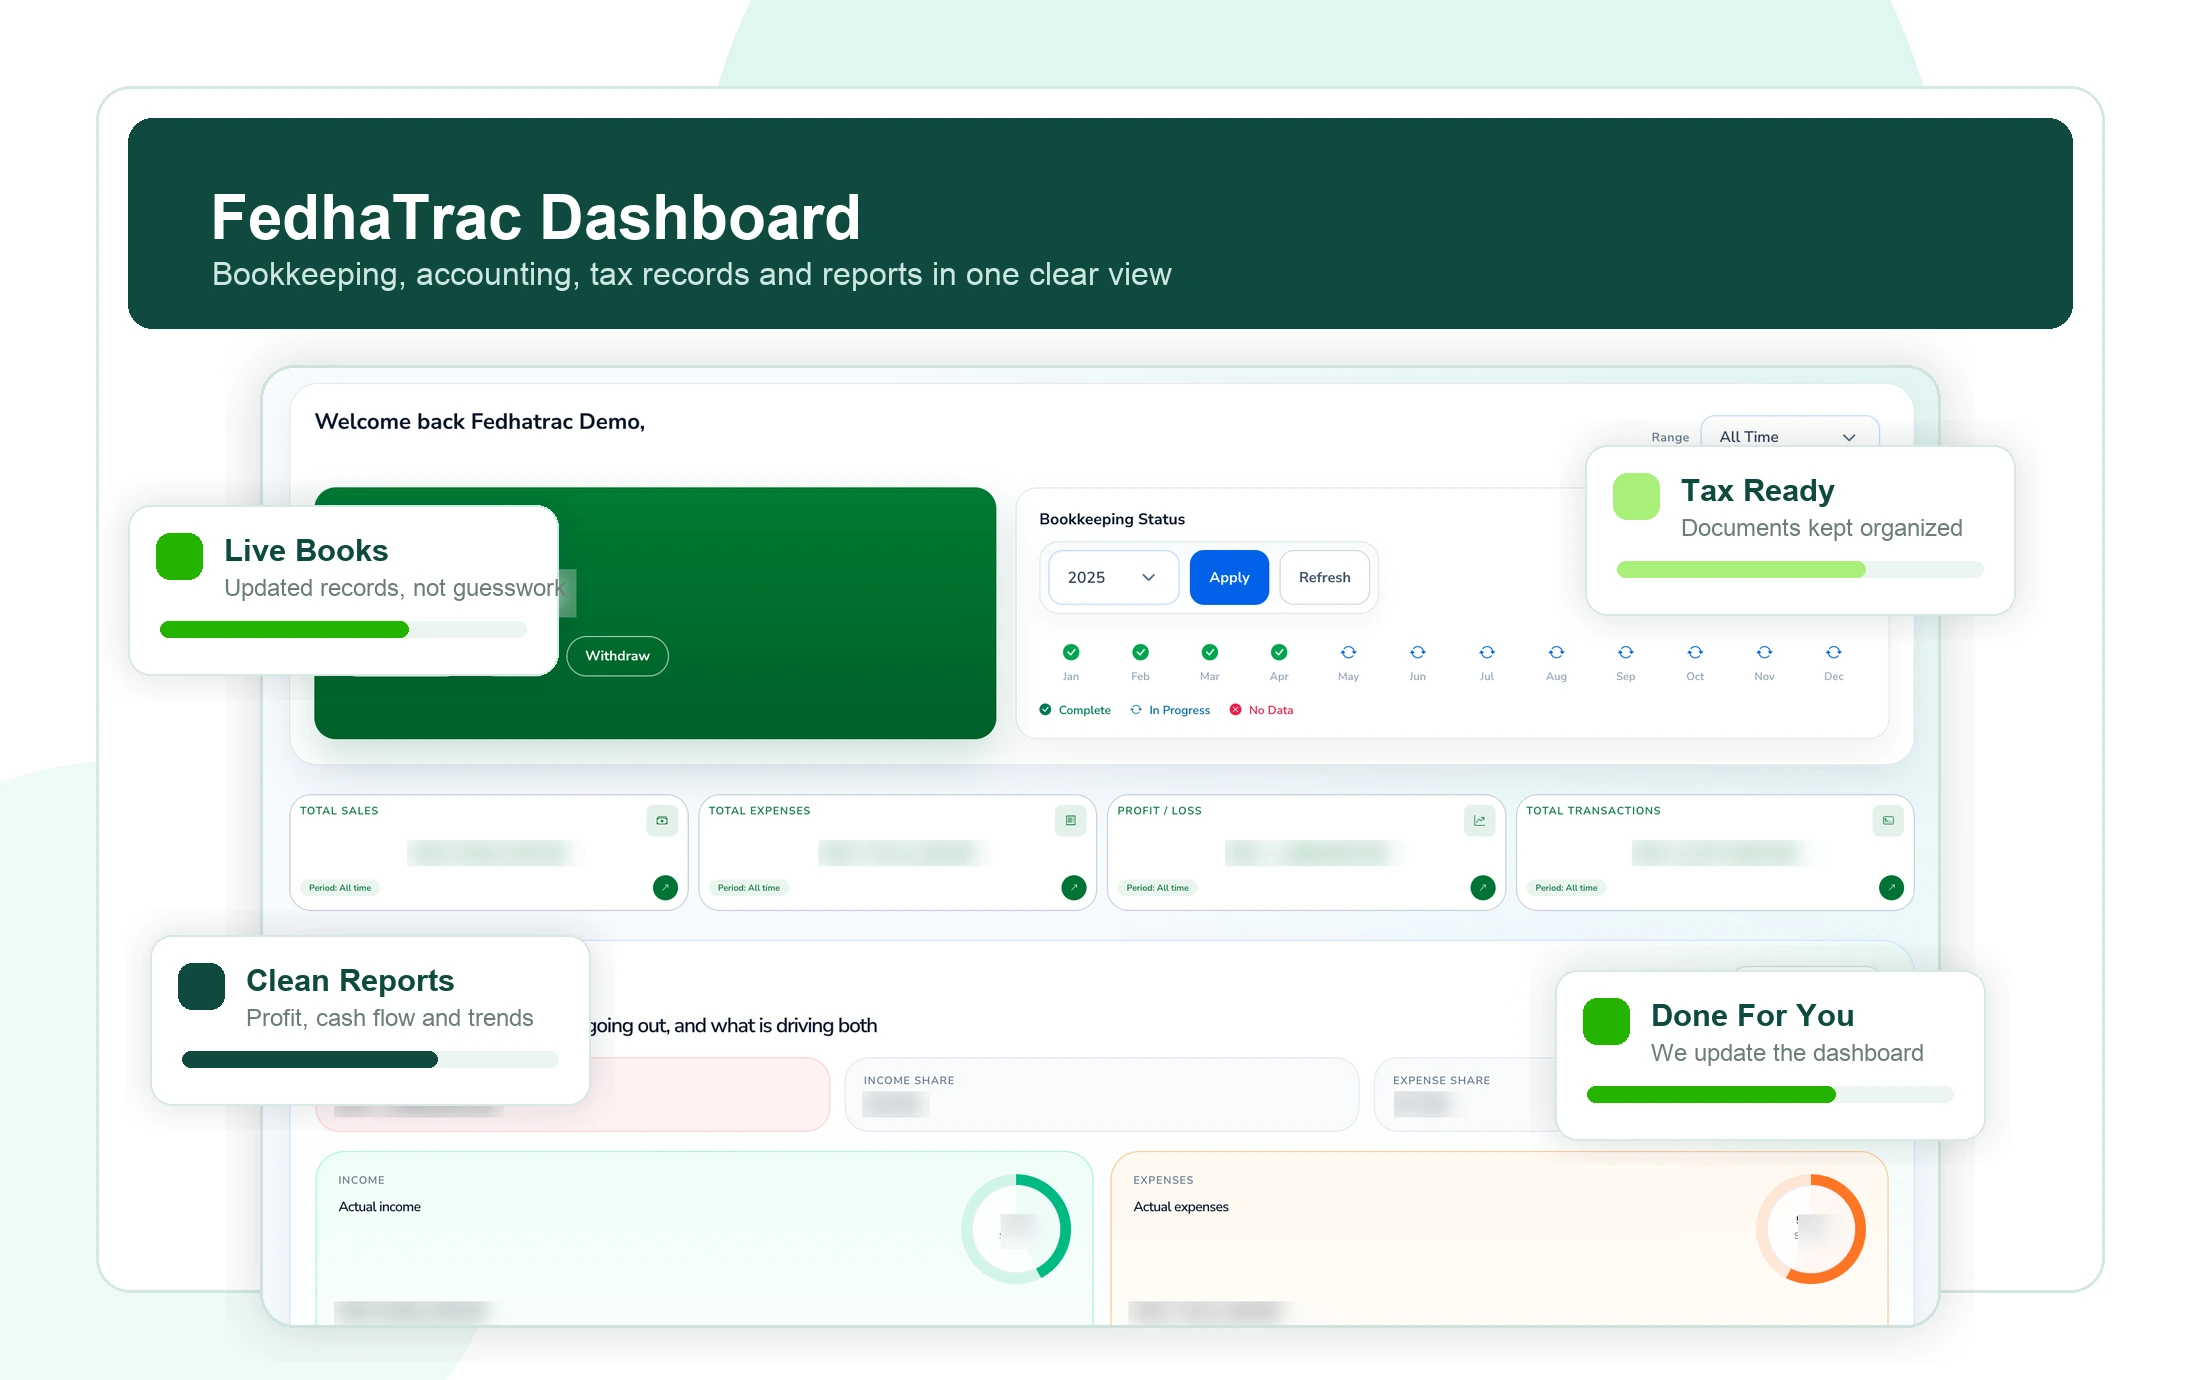The image size is (2200, 1380).
Task: Click the Done For You progress bar
Action: tap(1770, 1094)
